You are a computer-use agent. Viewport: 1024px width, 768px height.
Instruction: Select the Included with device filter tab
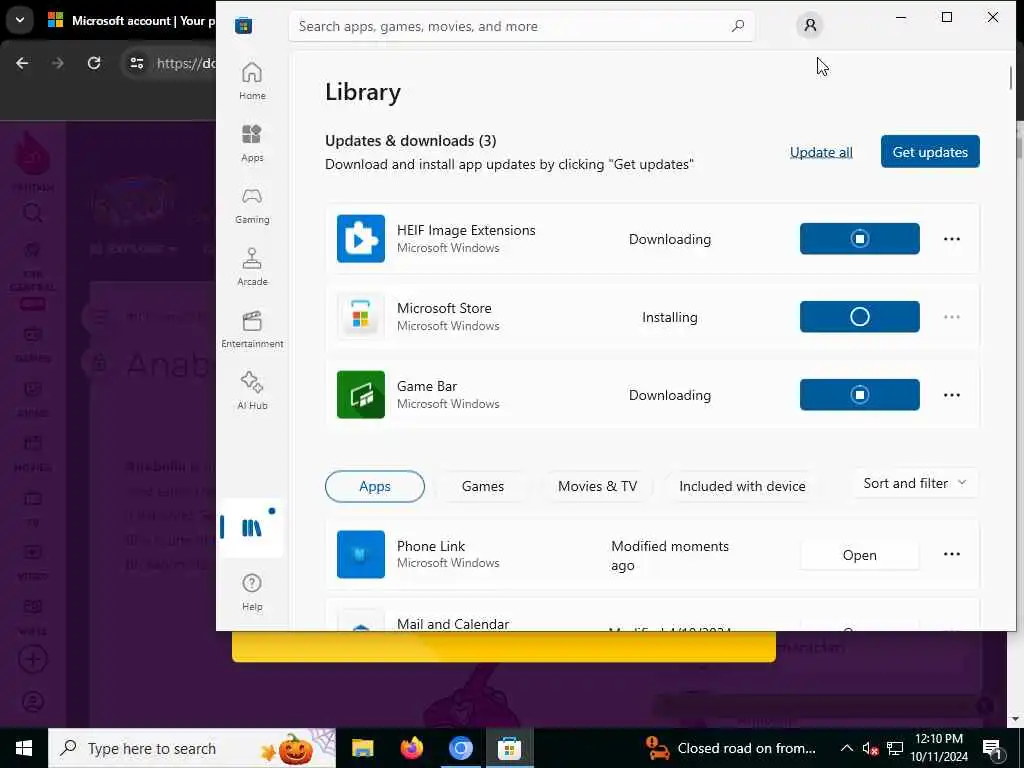point(742,487)
